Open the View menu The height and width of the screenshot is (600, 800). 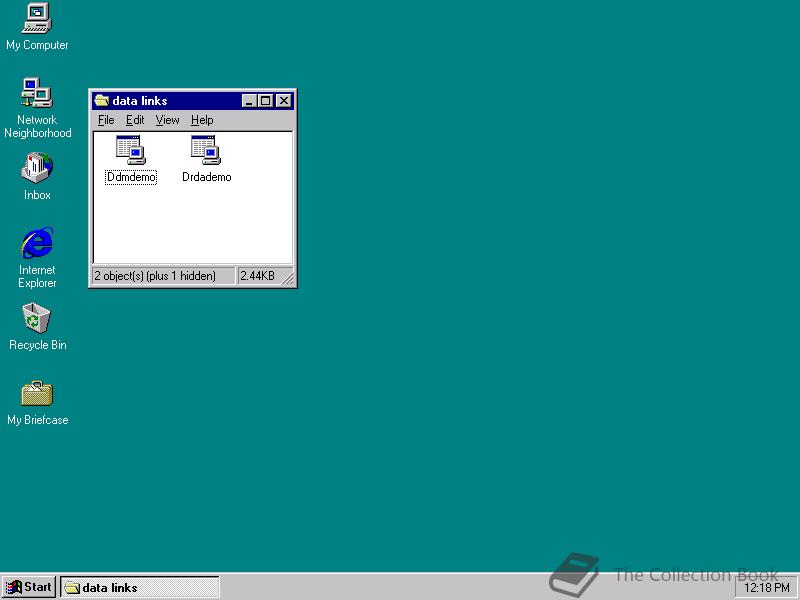tap(167, 120)
